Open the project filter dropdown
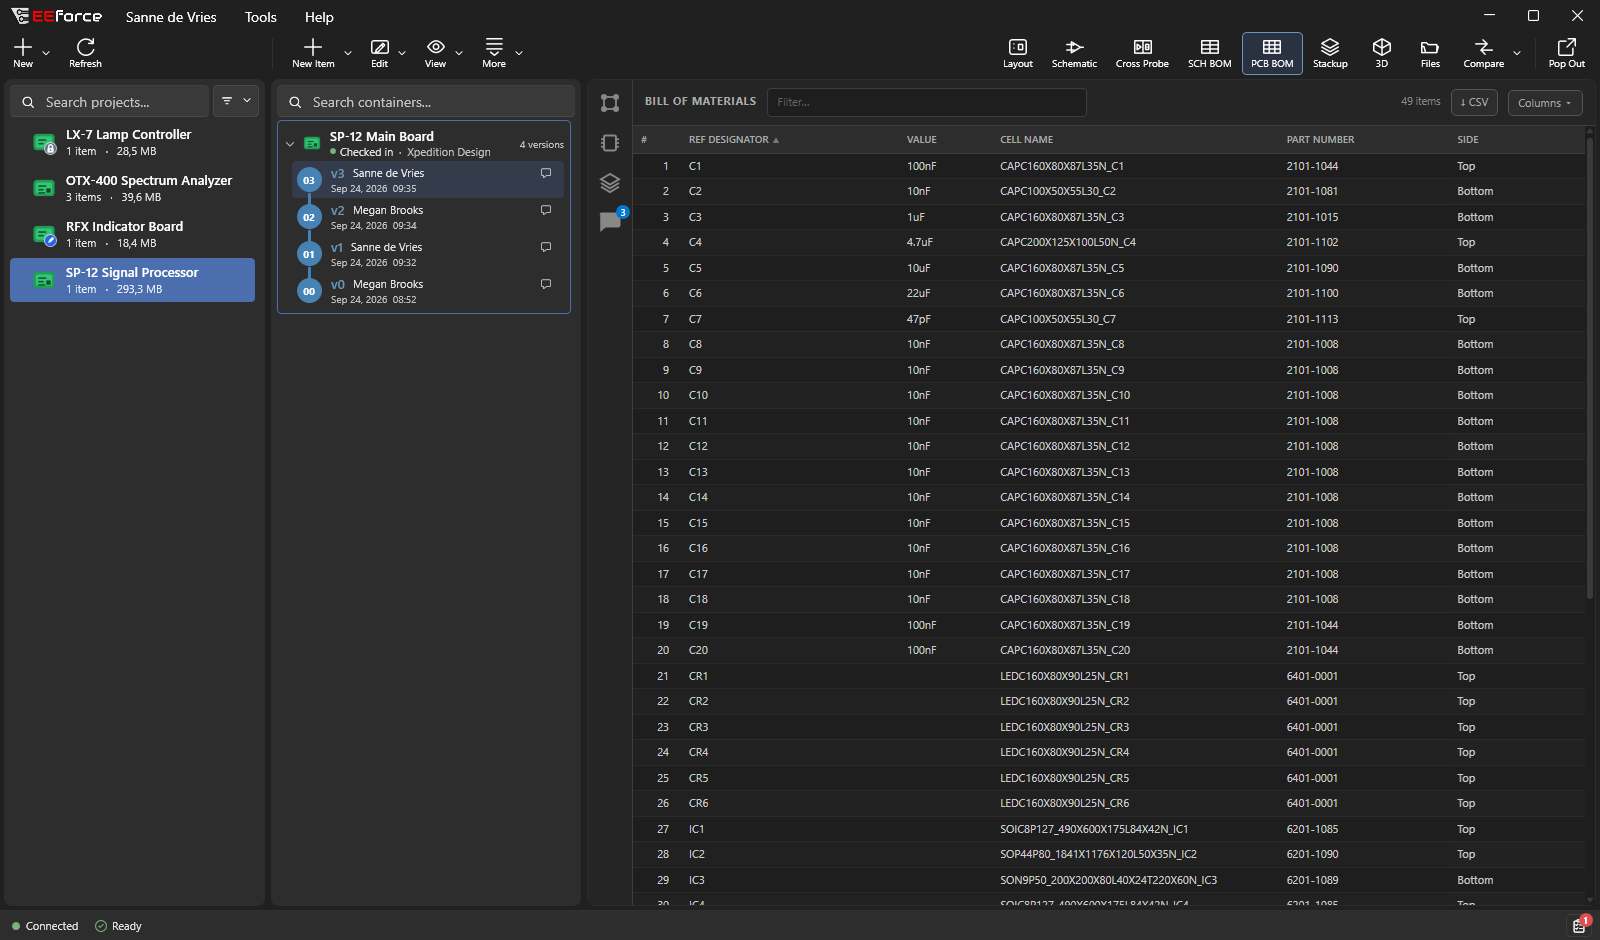The height and width of the screenshot is (940, 1600). pyautogui.click(x=236, y=101)
